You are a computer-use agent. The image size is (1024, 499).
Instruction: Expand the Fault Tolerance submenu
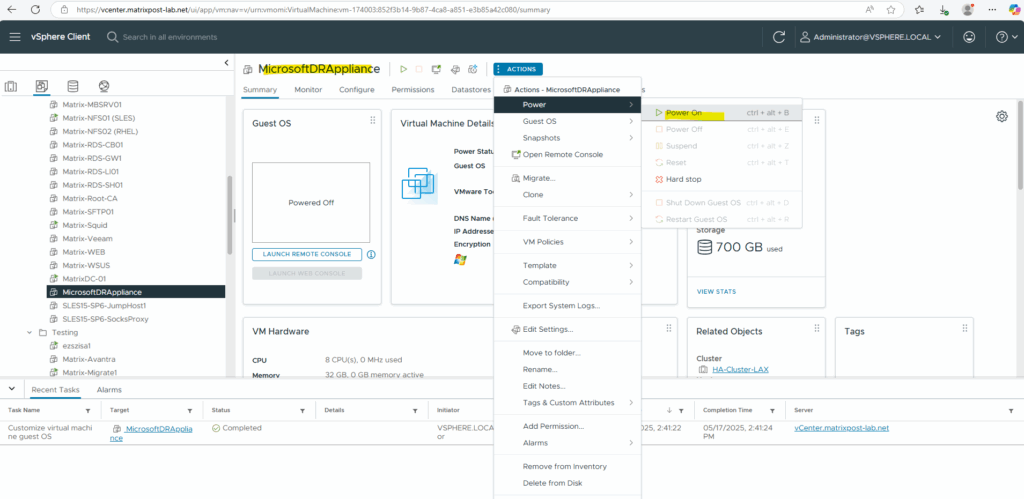click(x=568, y=218)
